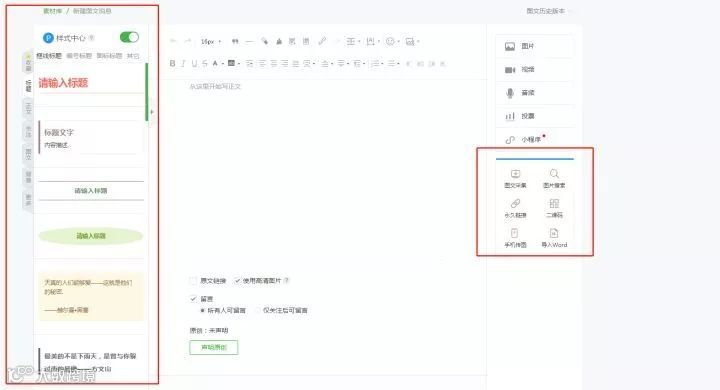
Task: Uncheck the 留言 checkbox
Action: tap(193, 299)
